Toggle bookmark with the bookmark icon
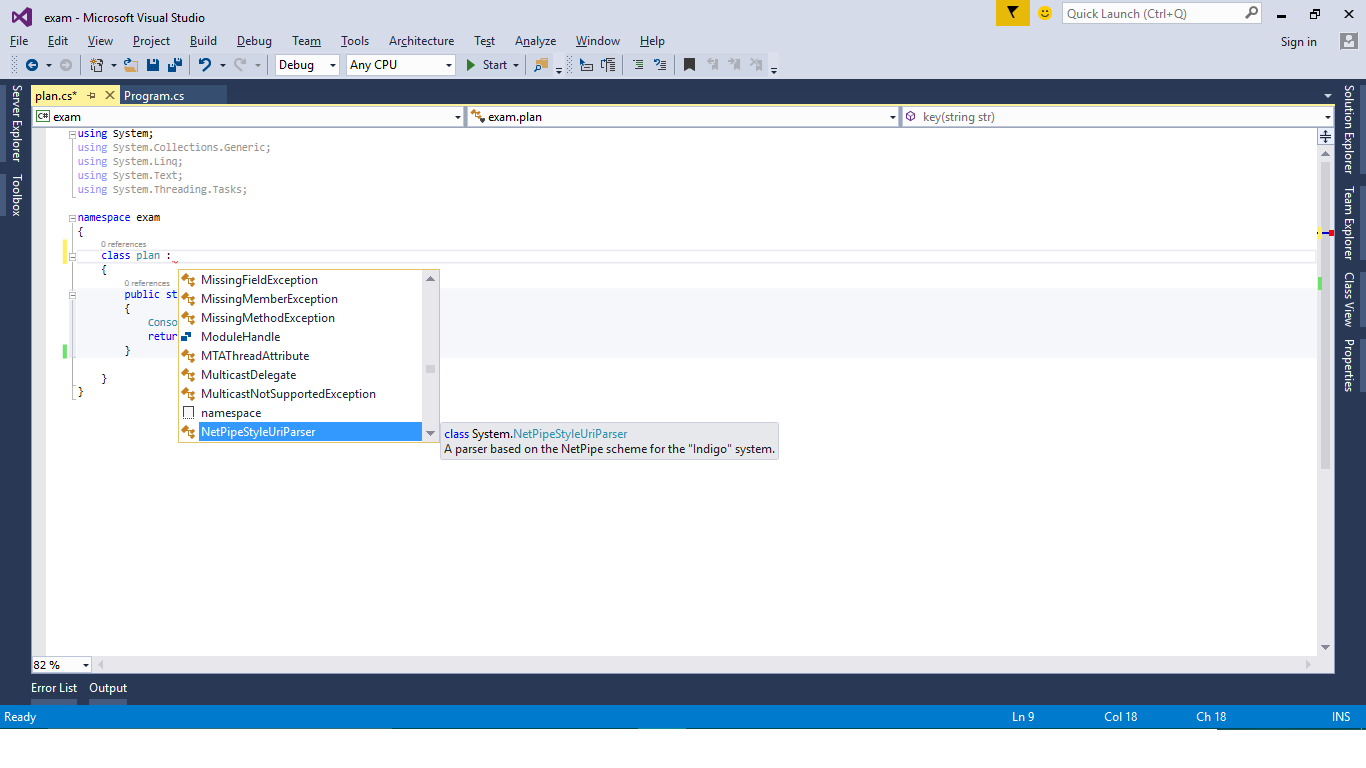The image size is (1366, 768). (689, 65)
